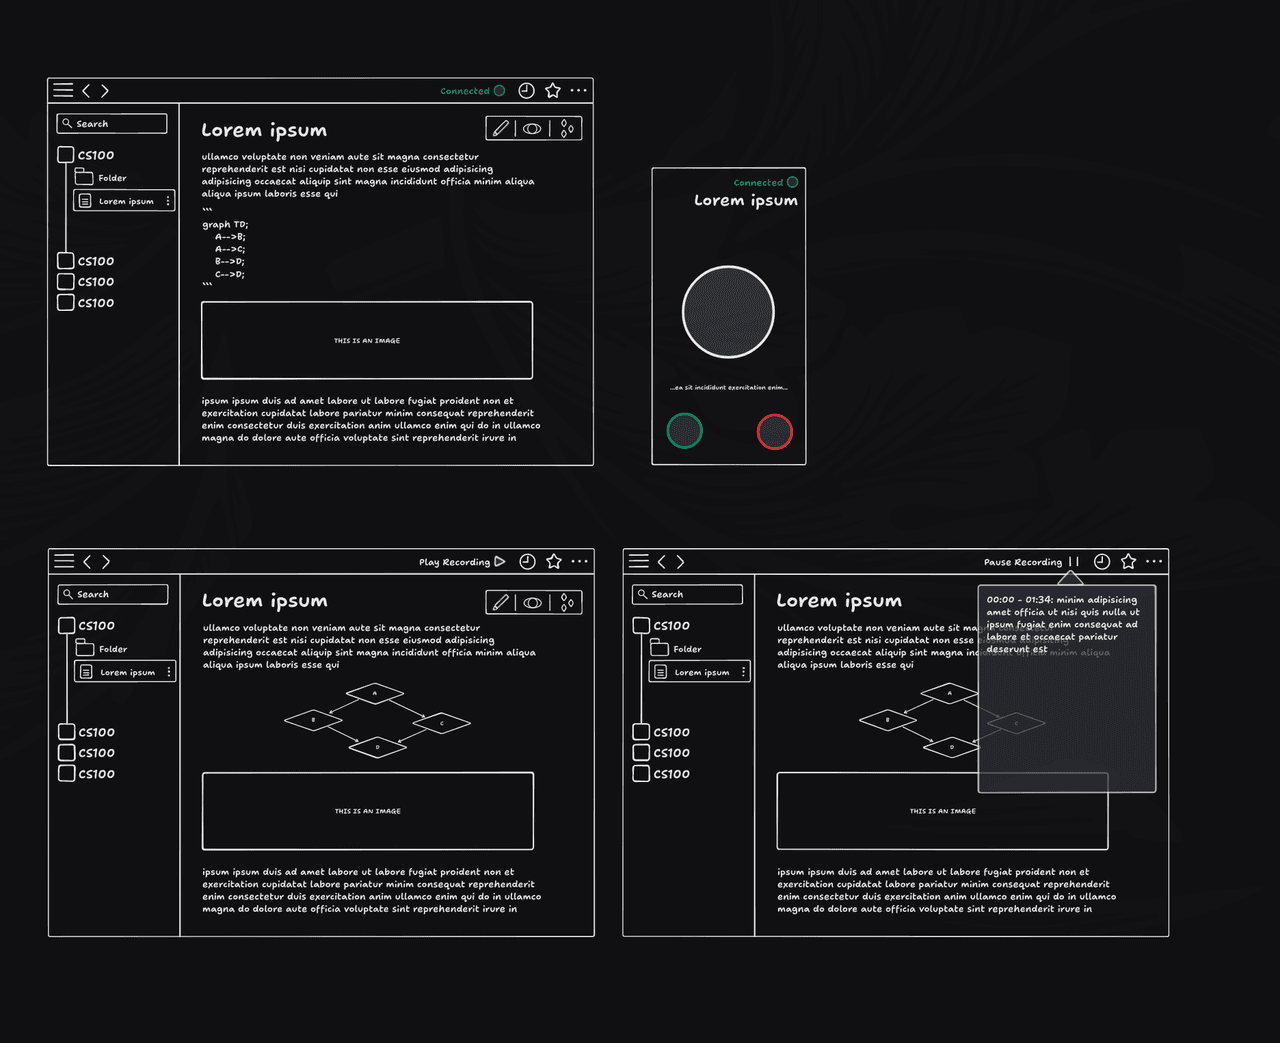
Task: Tap the green circle button in the mobile panel
Action: [684, 431]
